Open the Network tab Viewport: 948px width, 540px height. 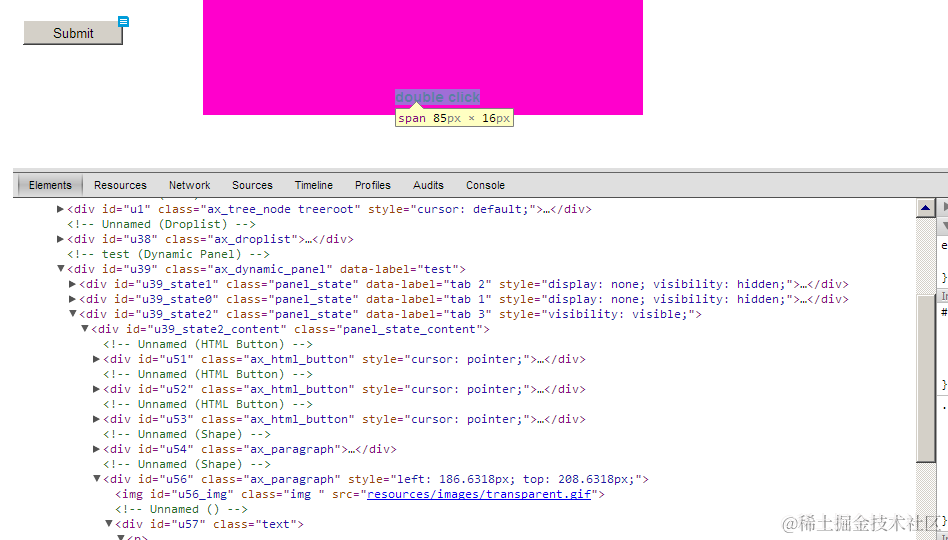click(189, 185)
